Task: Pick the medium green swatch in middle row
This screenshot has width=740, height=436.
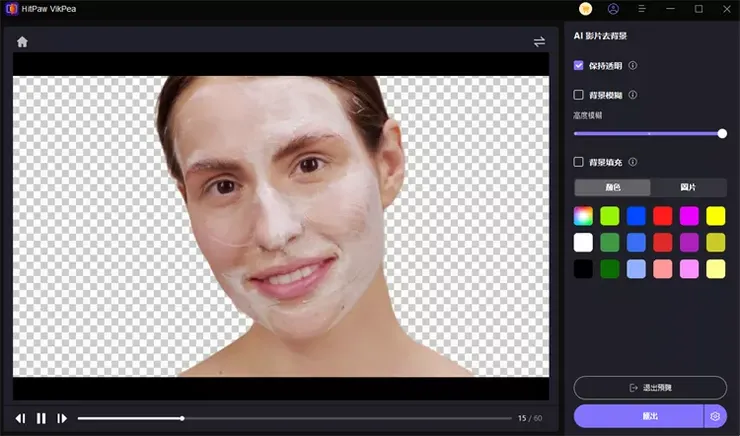Action: 610,243
